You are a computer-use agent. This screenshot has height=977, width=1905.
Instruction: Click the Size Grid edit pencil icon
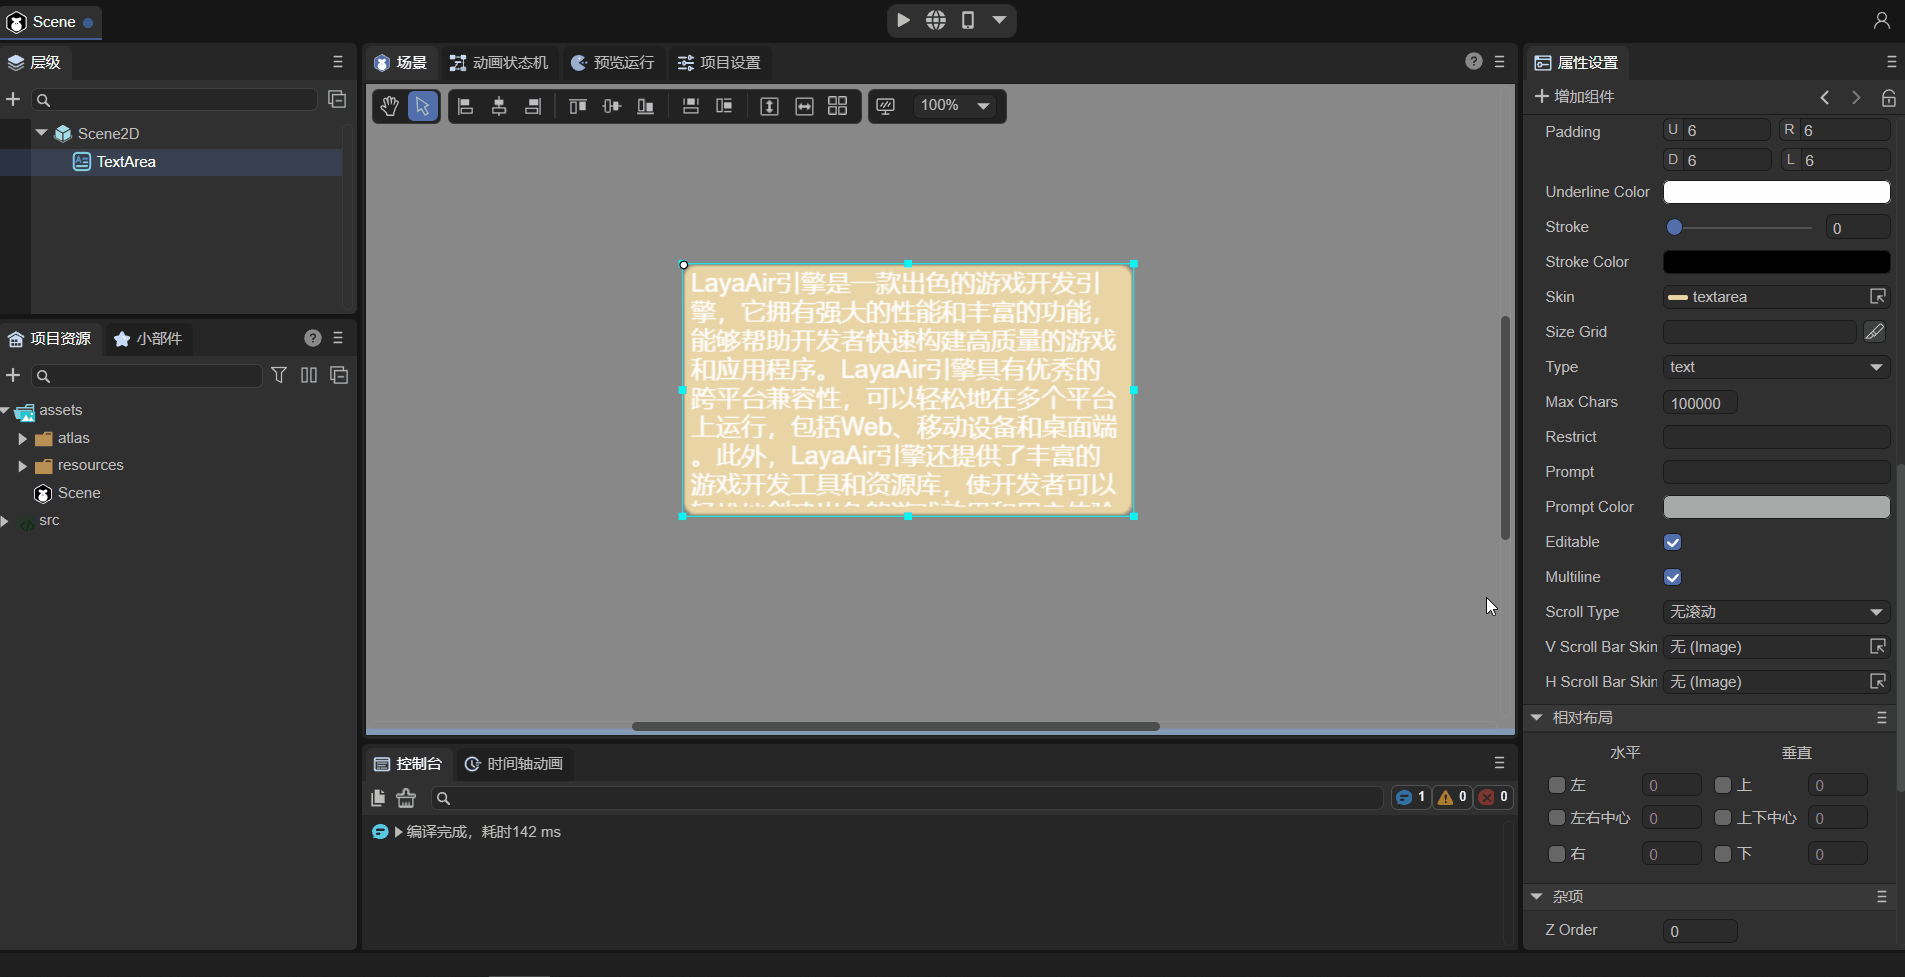point(1874,332)
